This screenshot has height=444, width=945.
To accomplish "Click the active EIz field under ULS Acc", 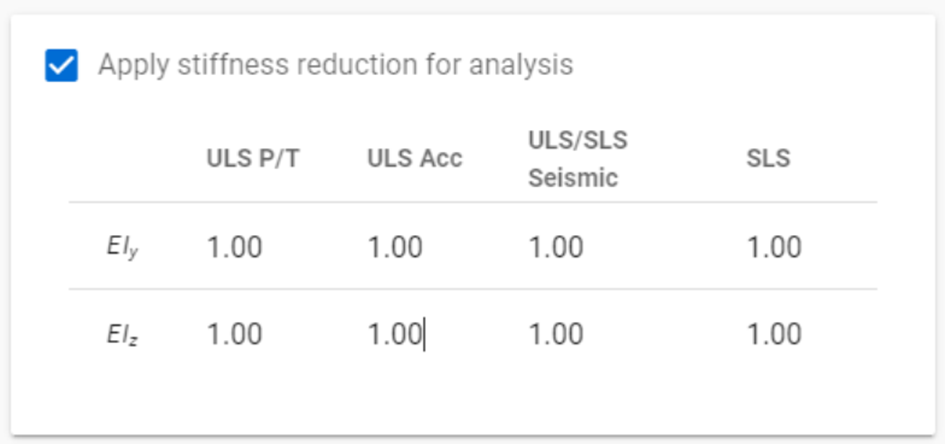I will [x=395, y=334].
